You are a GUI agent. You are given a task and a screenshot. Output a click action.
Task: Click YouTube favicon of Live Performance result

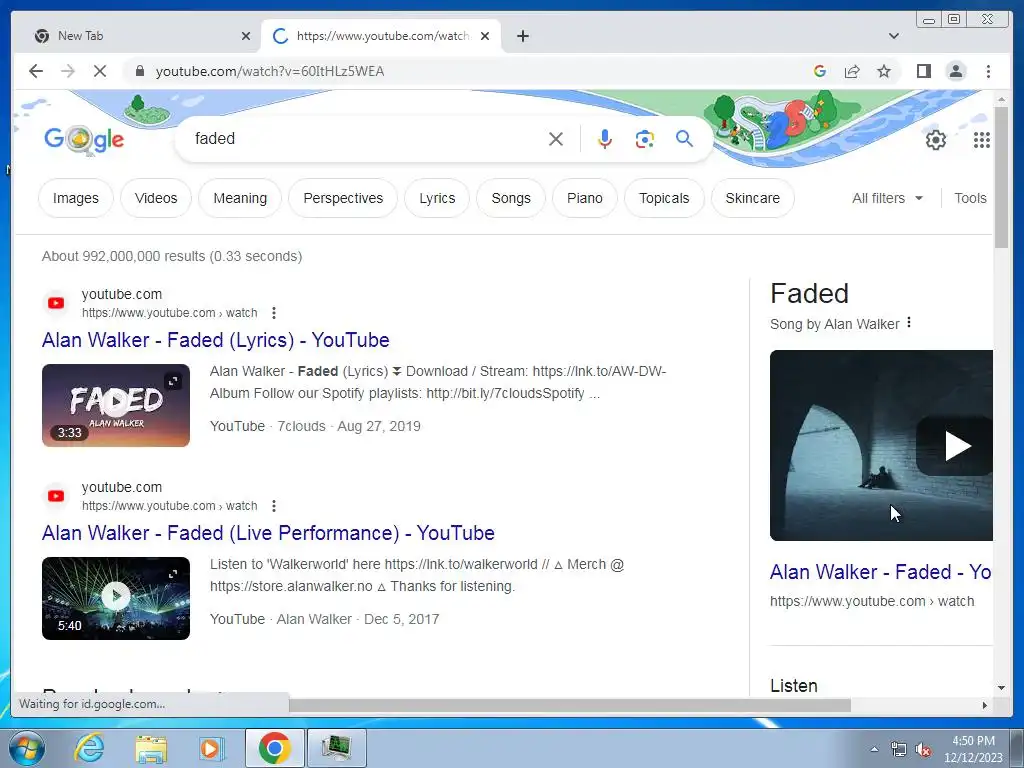pyautogui.click(x=56, y=496)
